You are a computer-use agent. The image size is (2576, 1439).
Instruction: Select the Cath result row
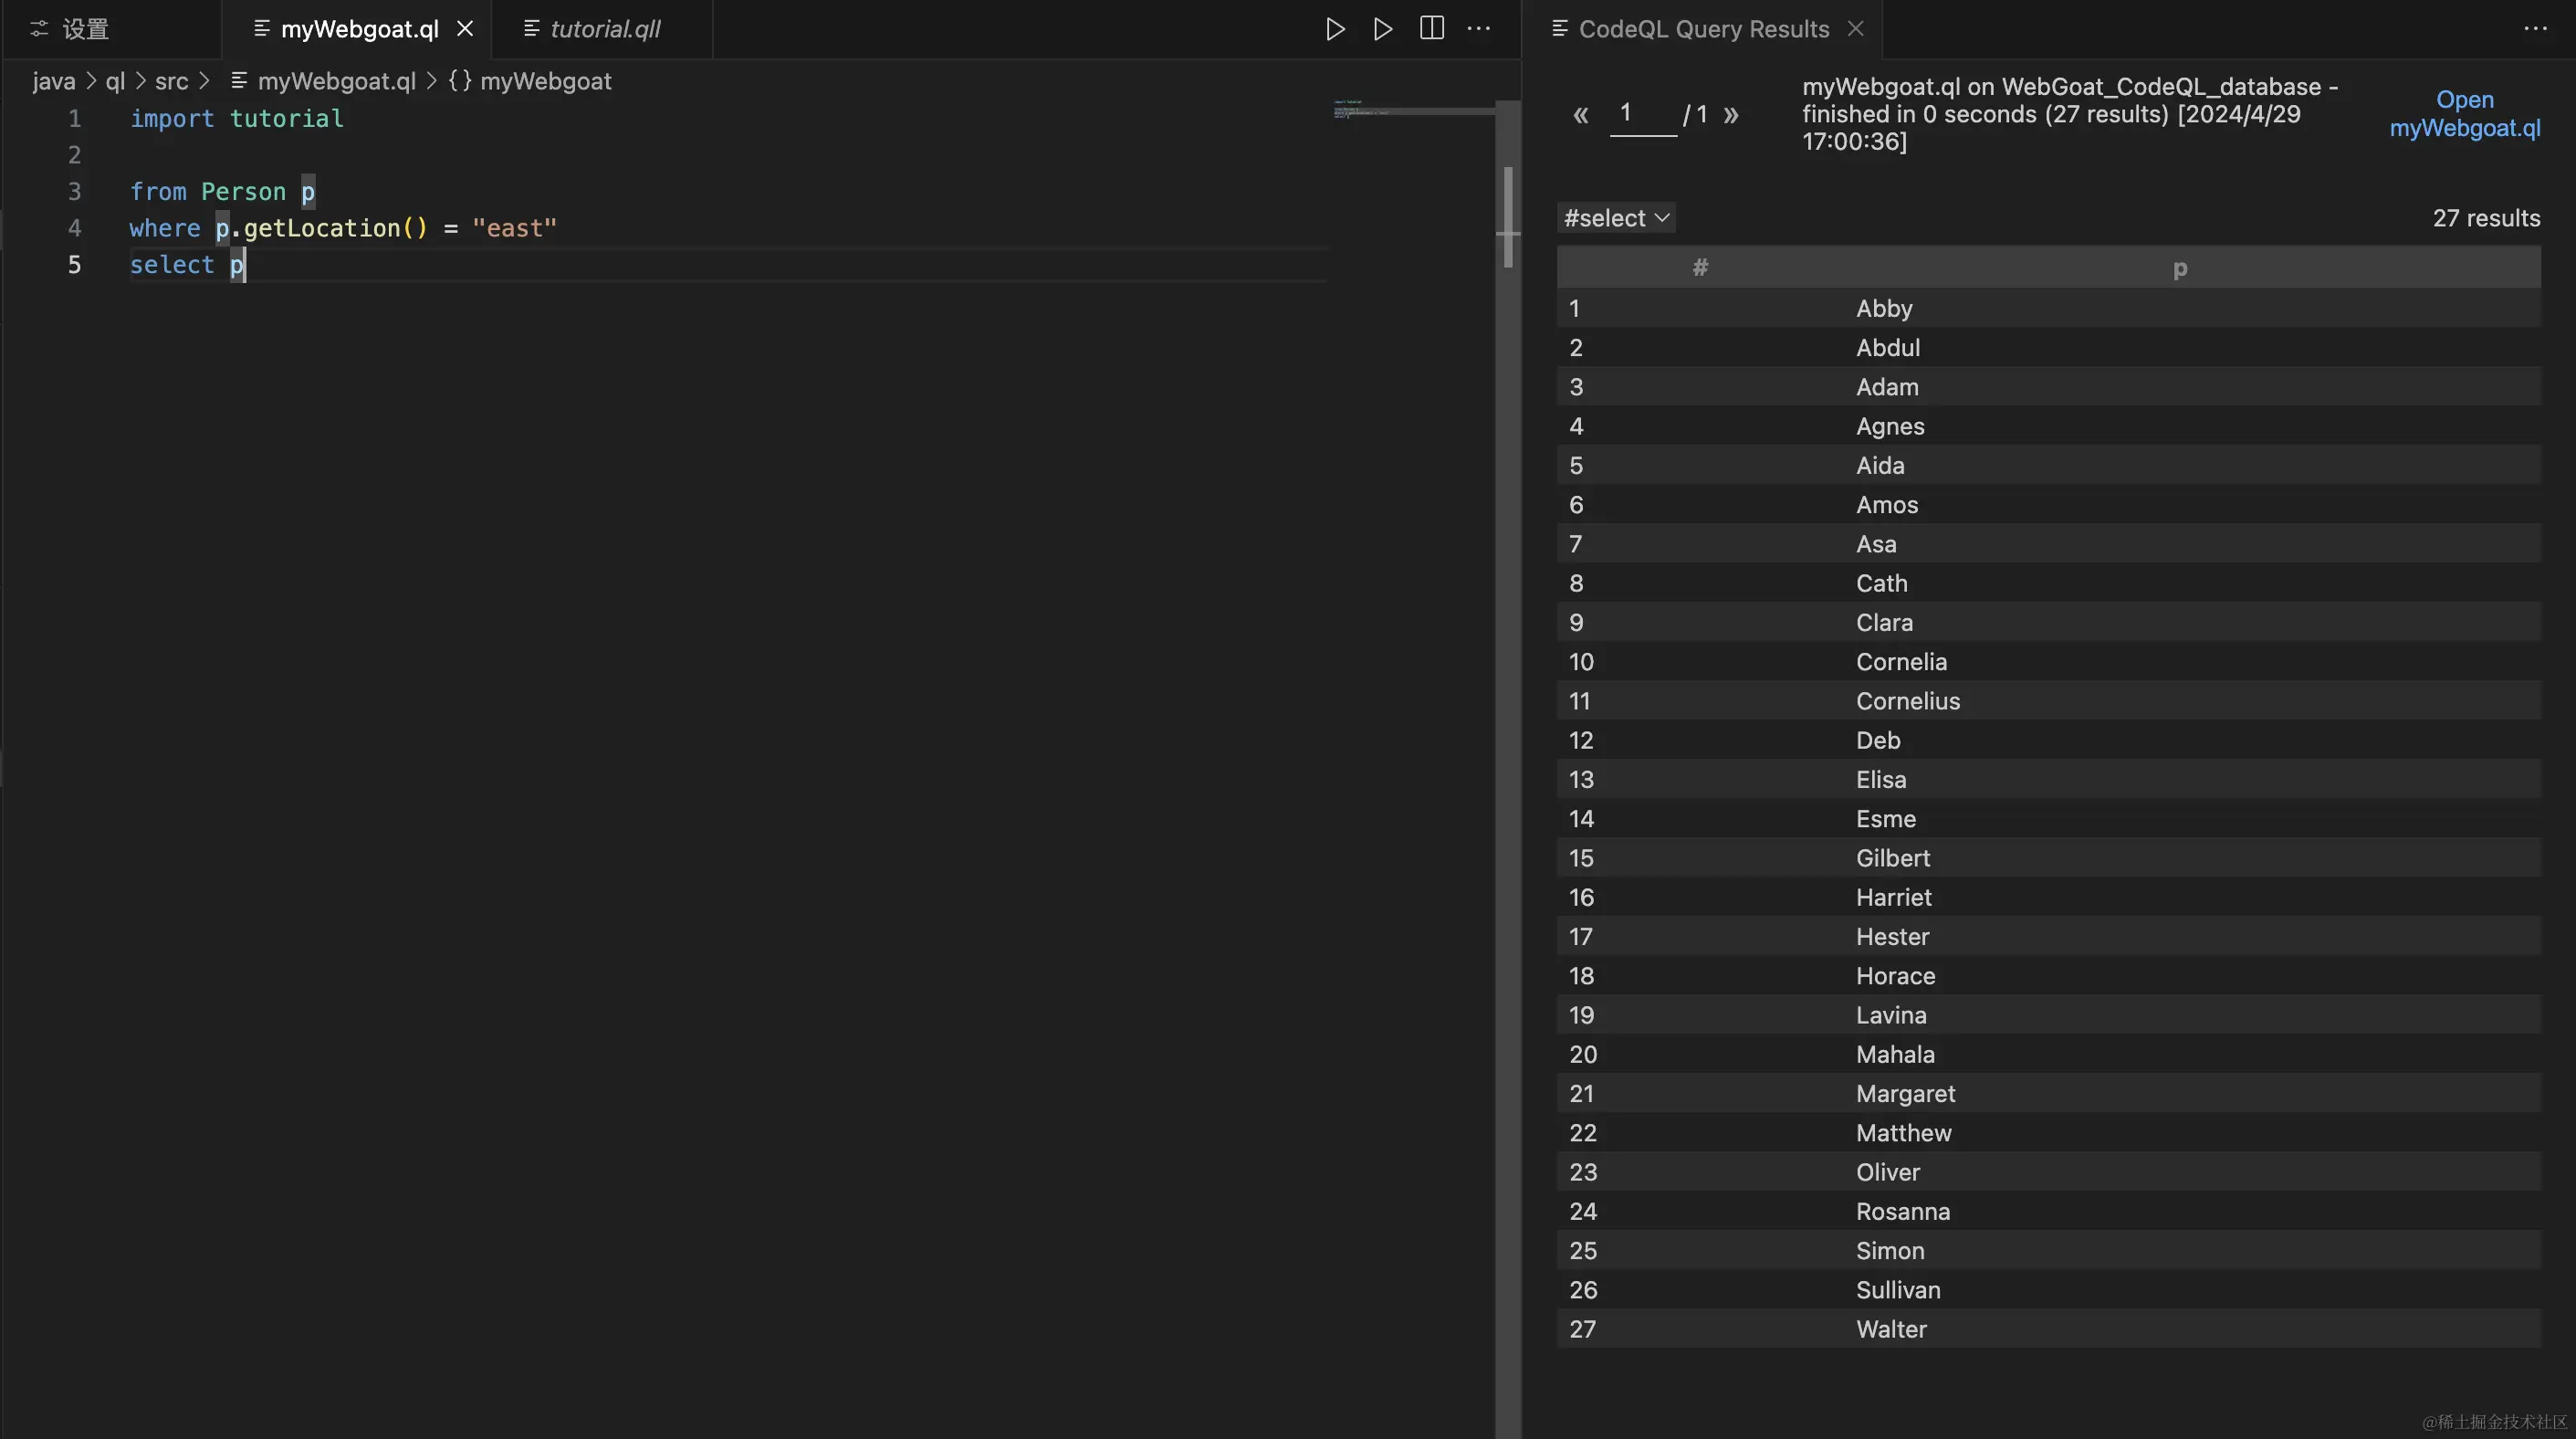click(2049, 583)
